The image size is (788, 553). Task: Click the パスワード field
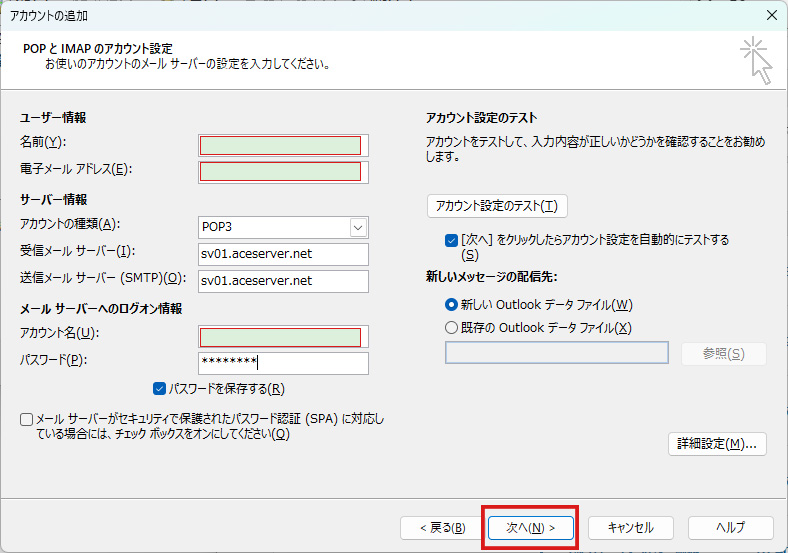click(x=283, y=362)
